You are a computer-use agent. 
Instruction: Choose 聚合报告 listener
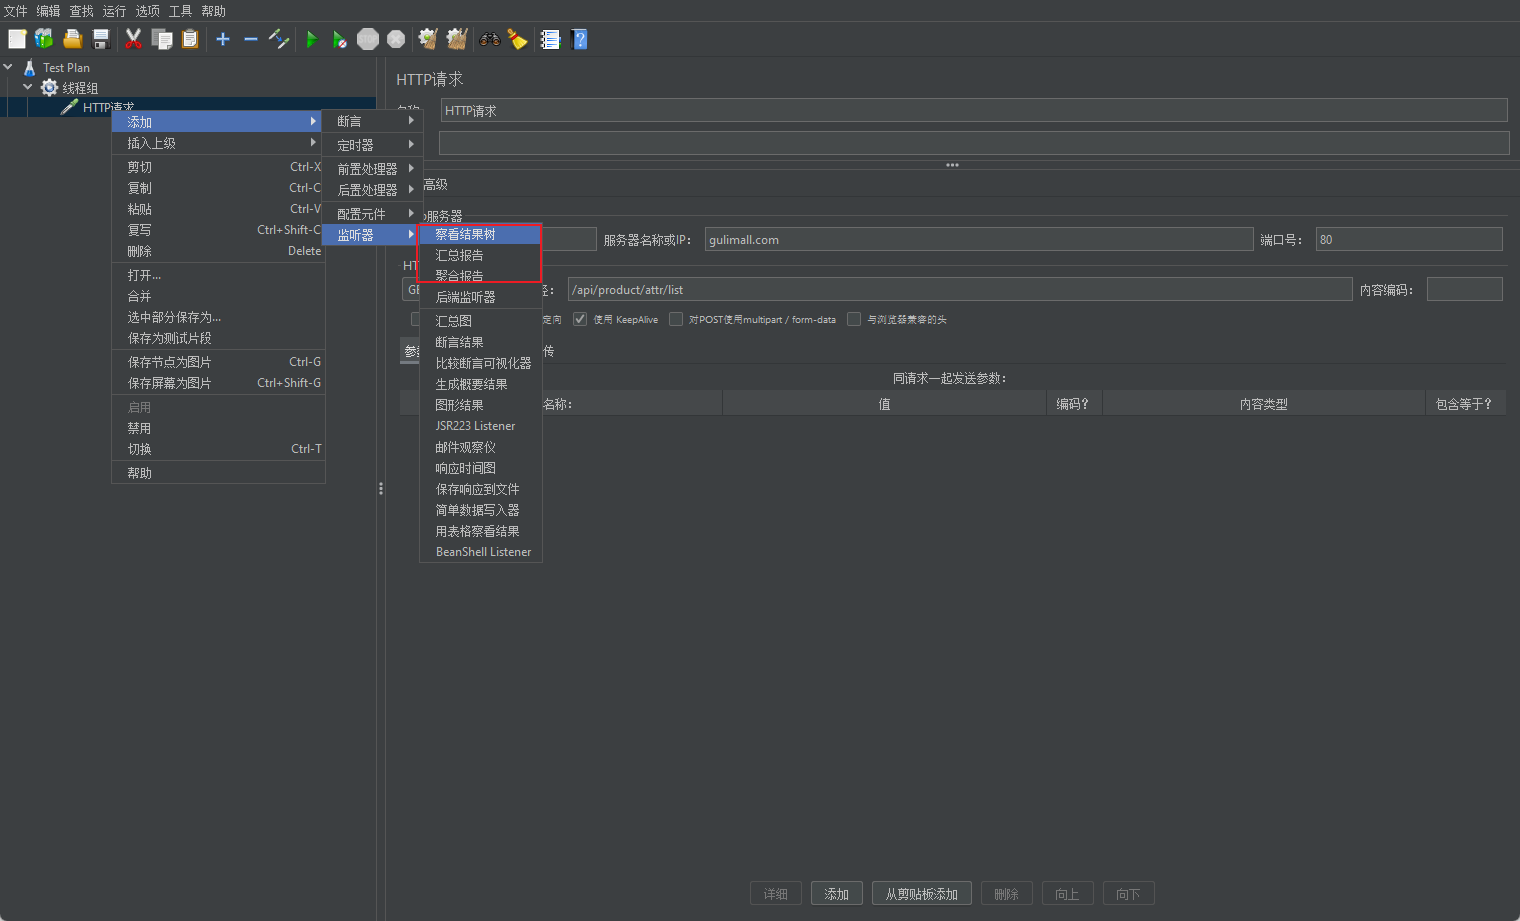(x=480, y=275)
